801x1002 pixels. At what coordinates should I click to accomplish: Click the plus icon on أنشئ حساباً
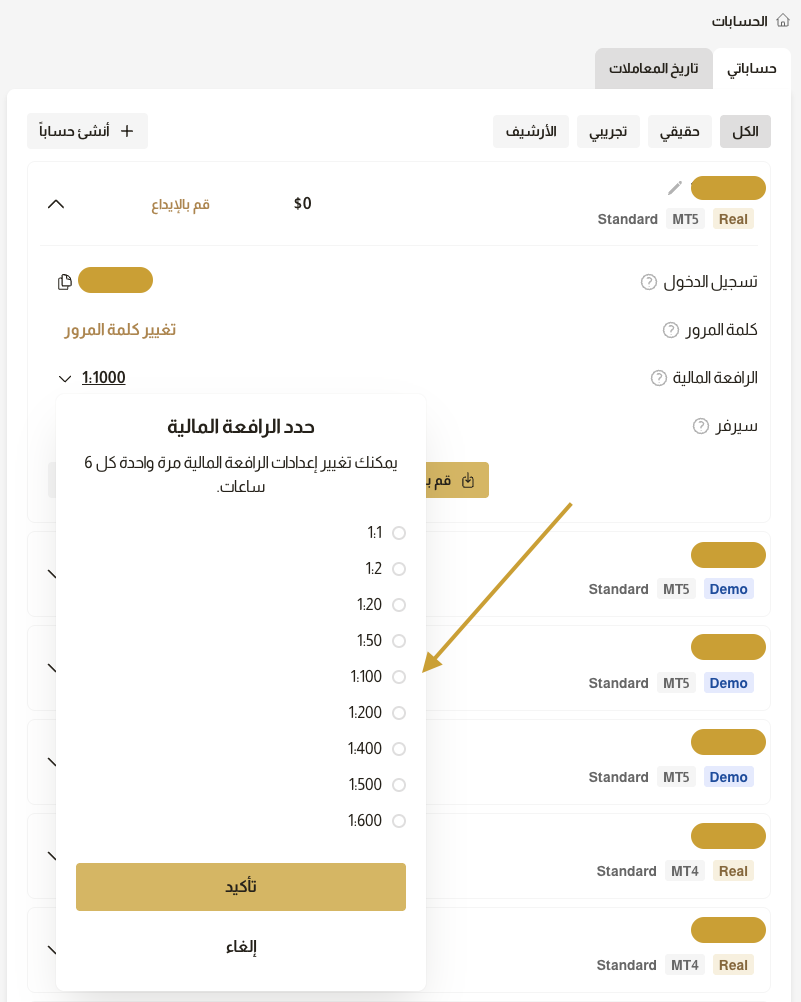click(127, 131)
